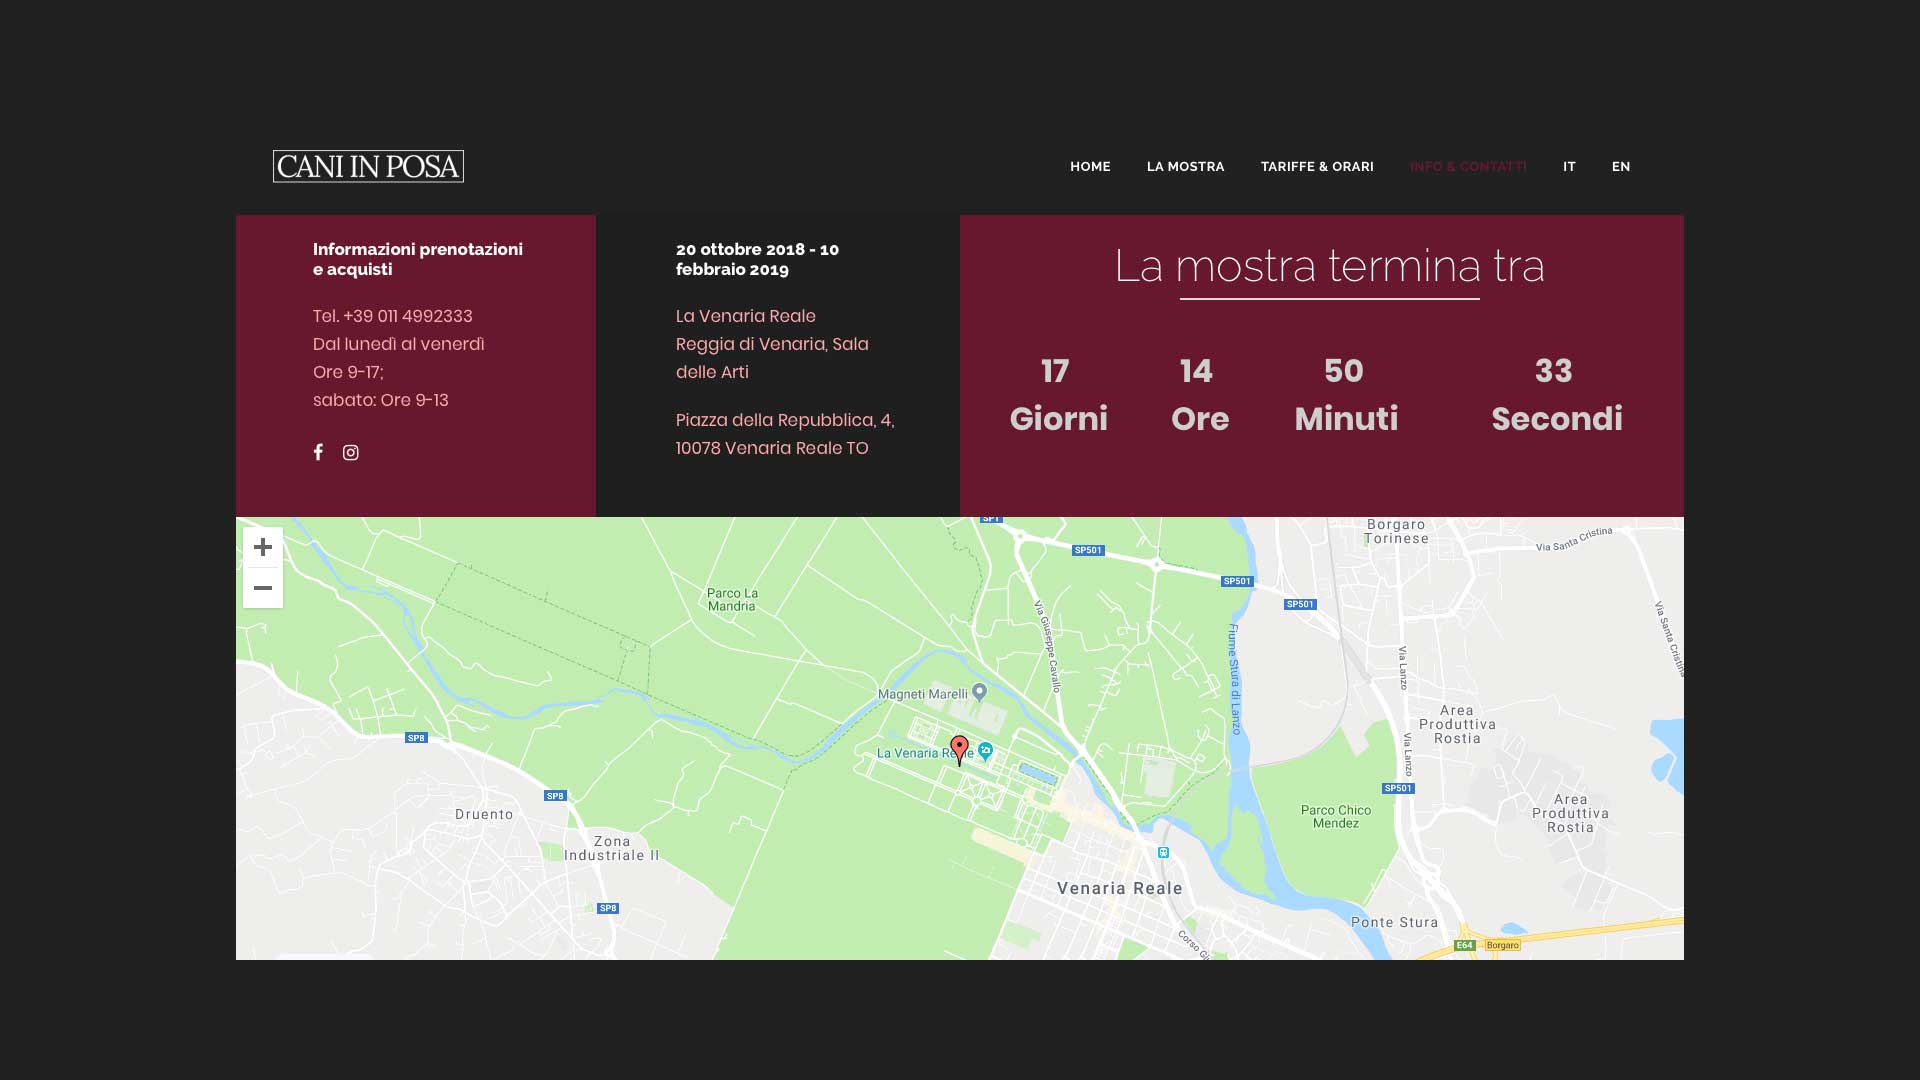Image resolution: width=1920 pixels, height=1080 pixels.
Task: Click 'Parco Chico Mendez' map label
Action: coord(1336,817)
